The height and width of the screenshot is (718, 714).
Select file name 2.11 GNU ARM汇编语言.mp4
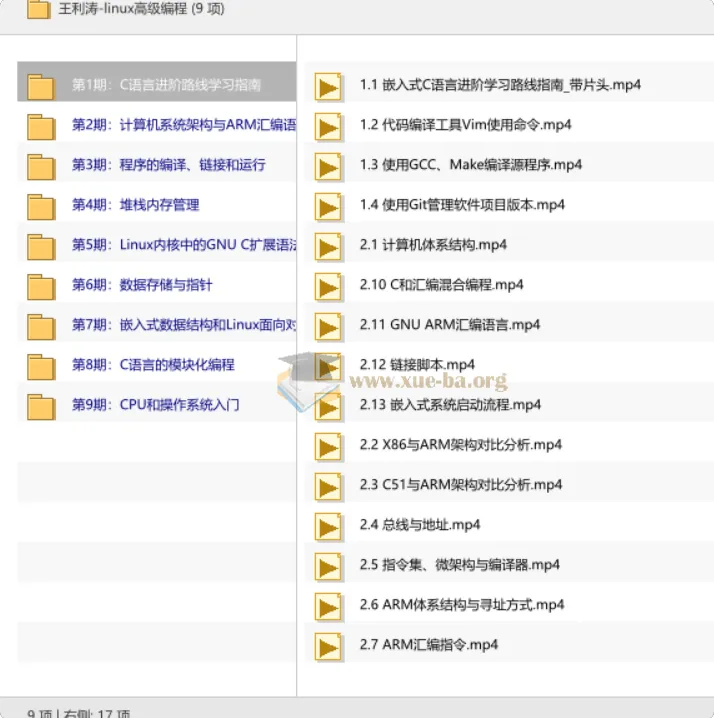click(450, 325)
